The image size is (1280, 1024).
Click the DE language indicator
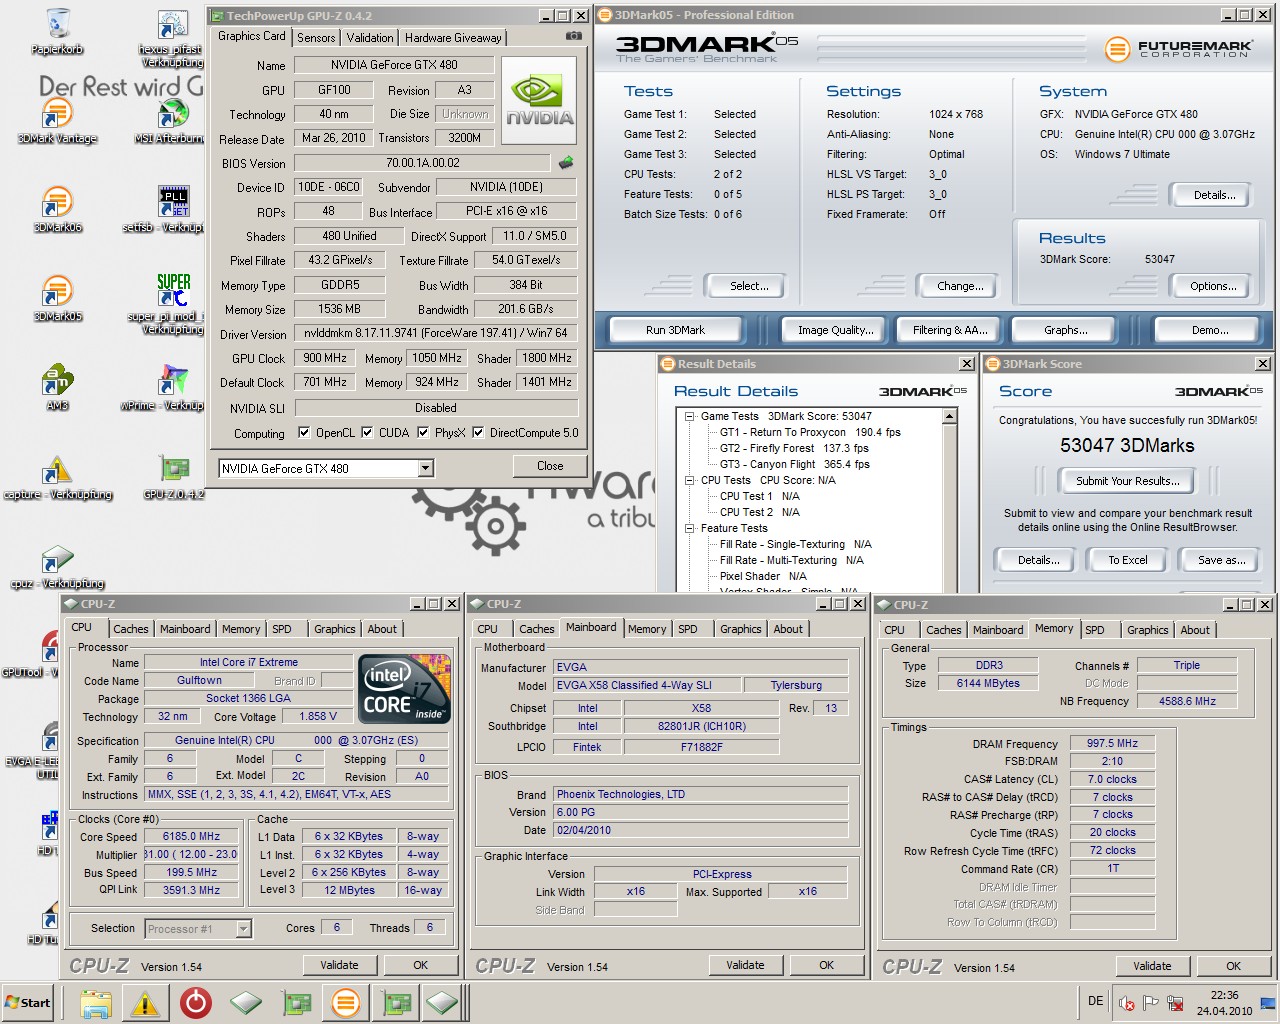click(x=1095, y=1001)
